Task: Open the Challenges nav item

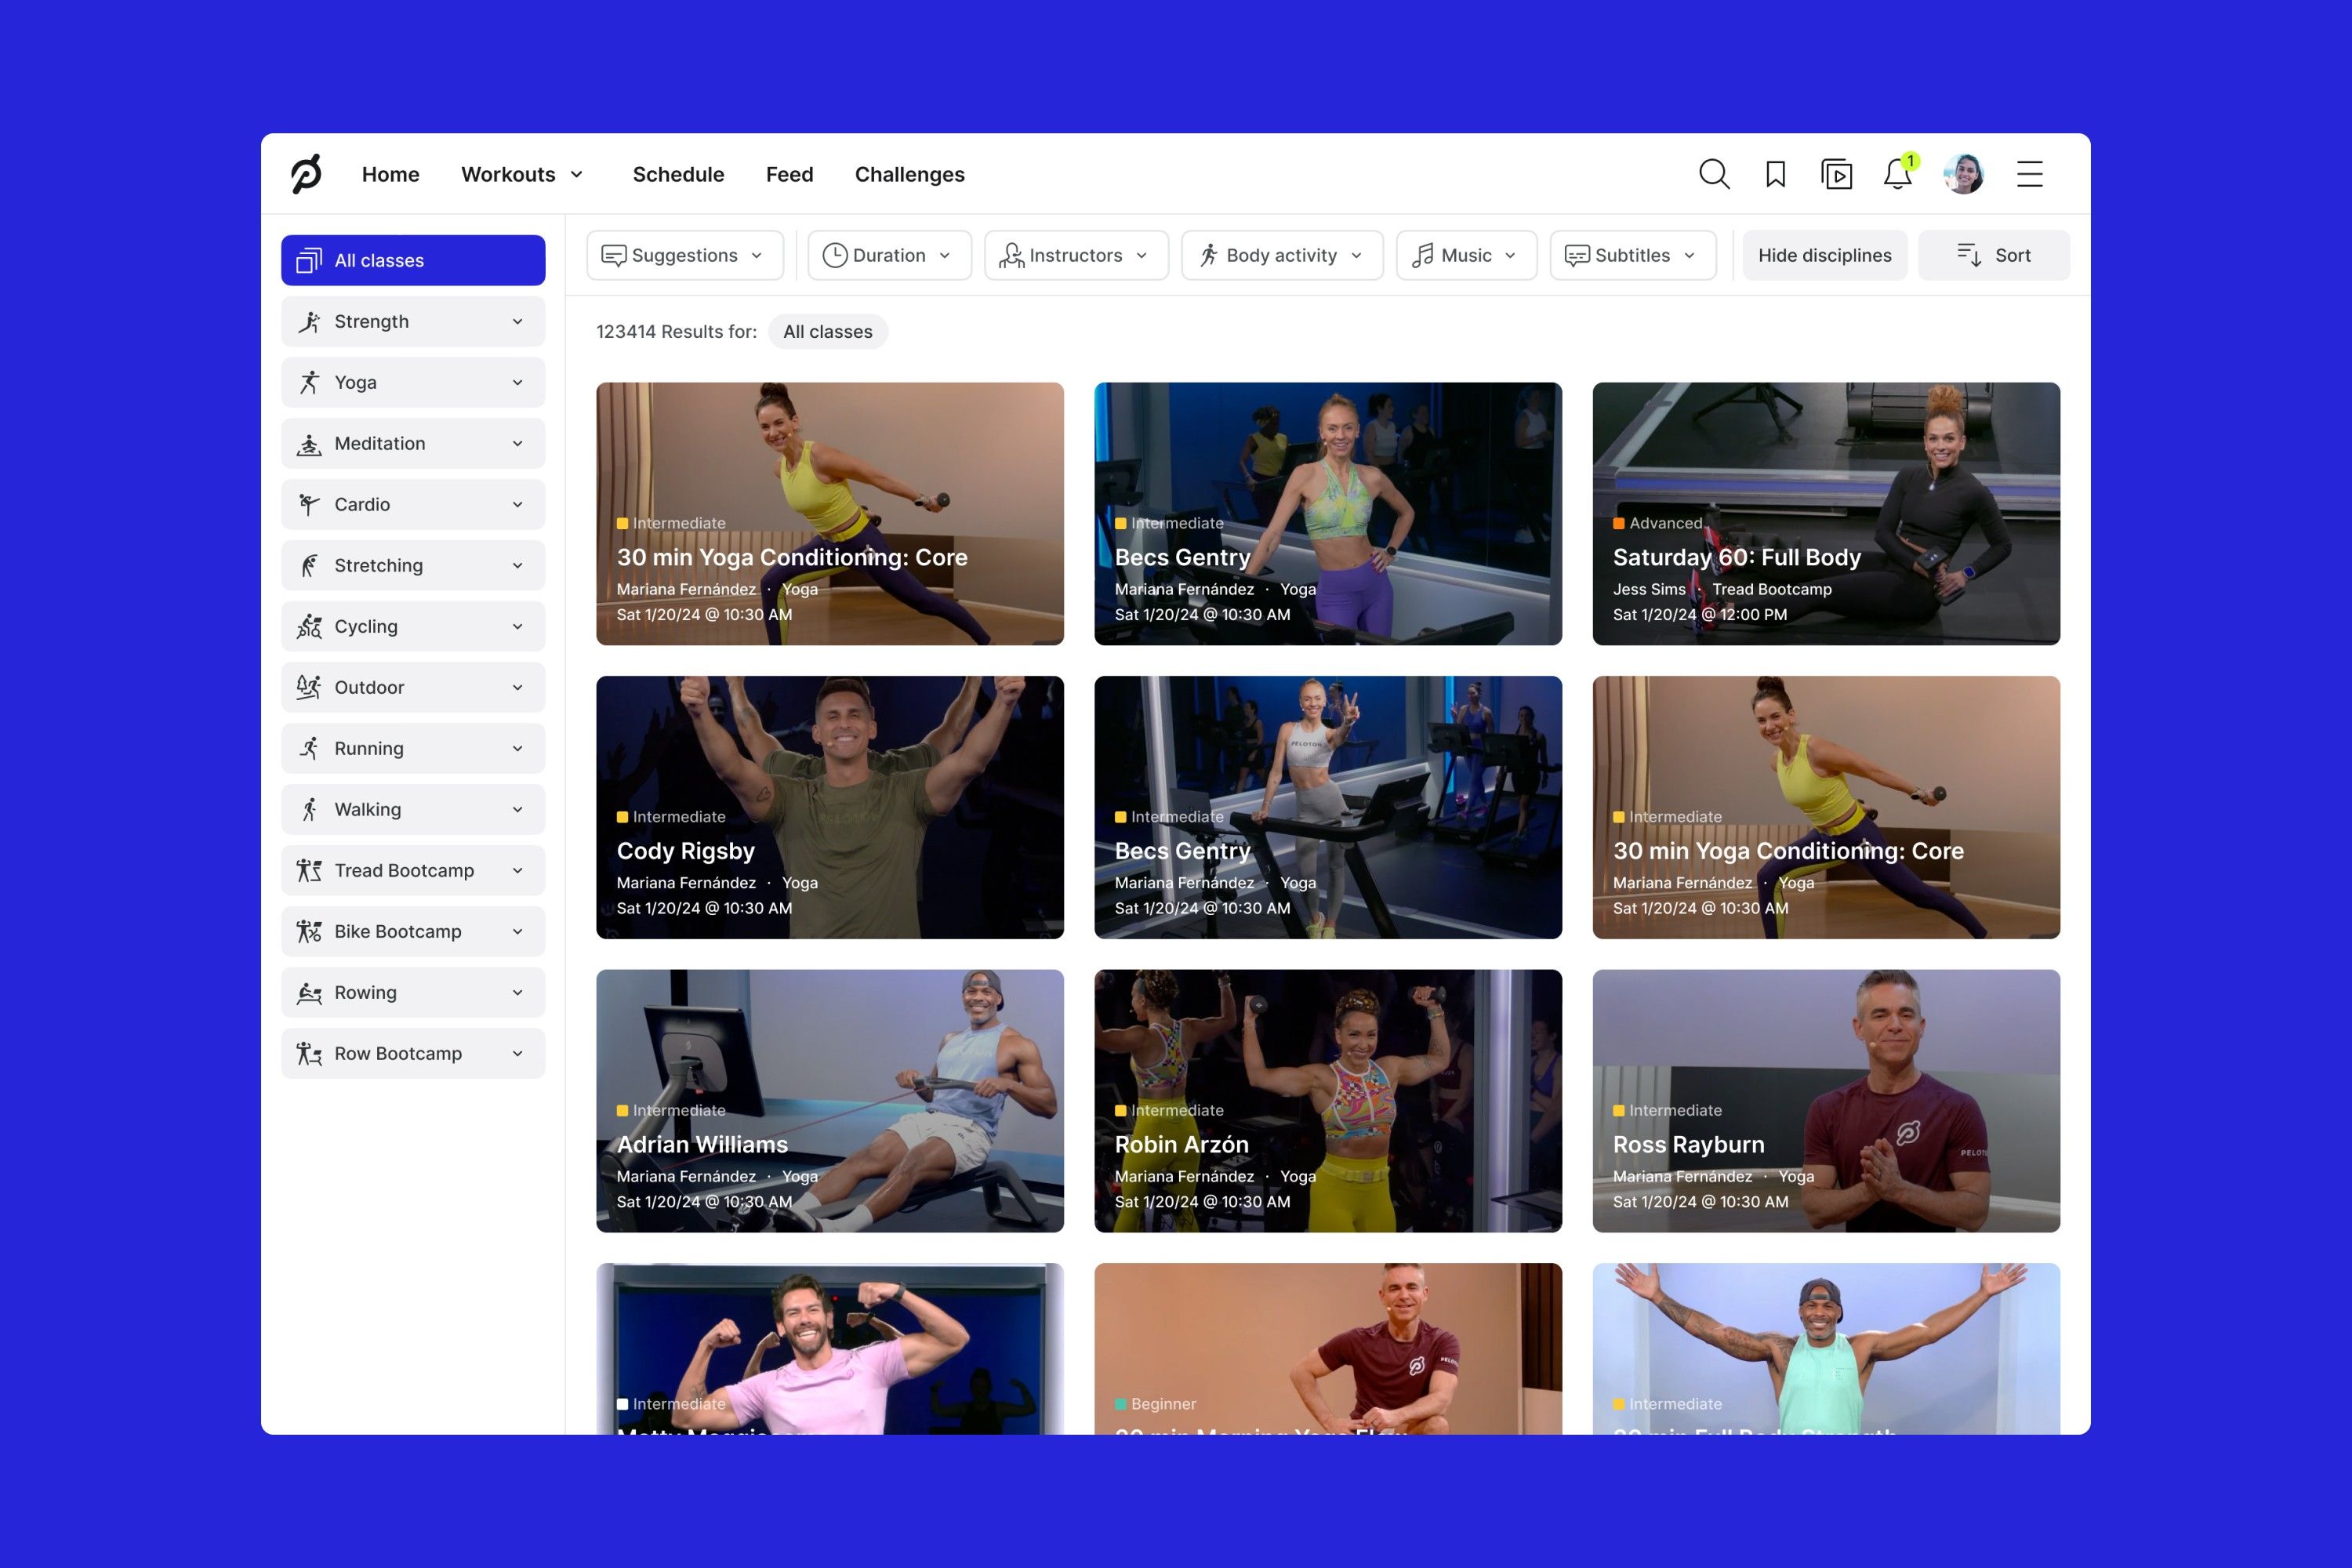Action: [x=909, y=174]
